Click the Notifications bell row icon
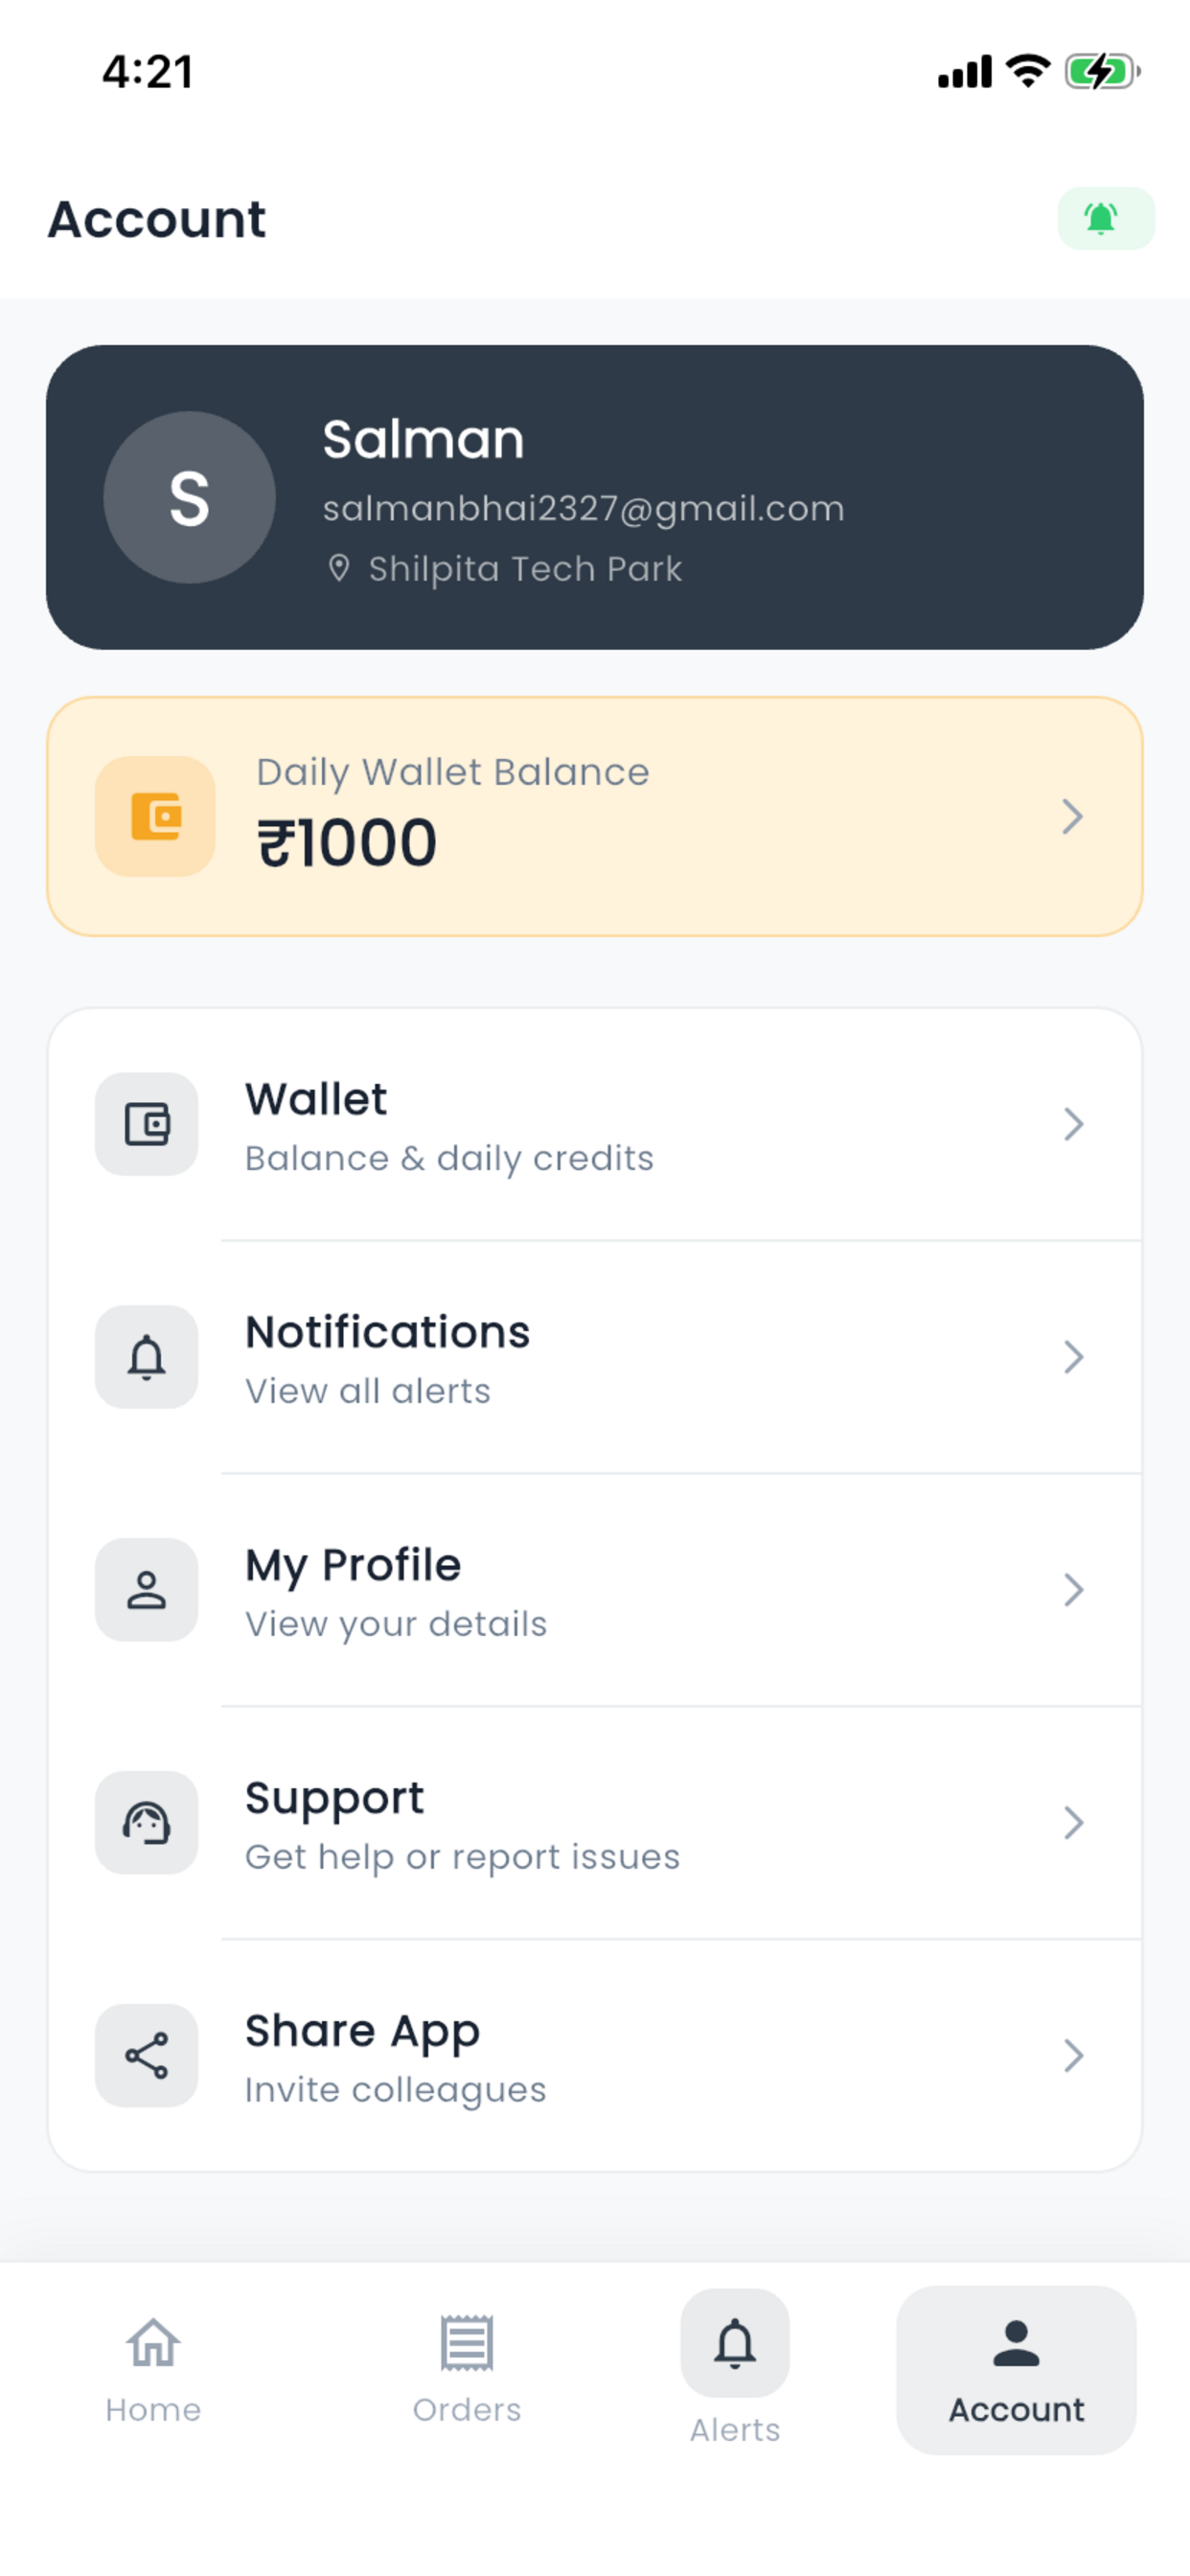The width and height of the screenshot is (1190, 2576). [146, 1357]
